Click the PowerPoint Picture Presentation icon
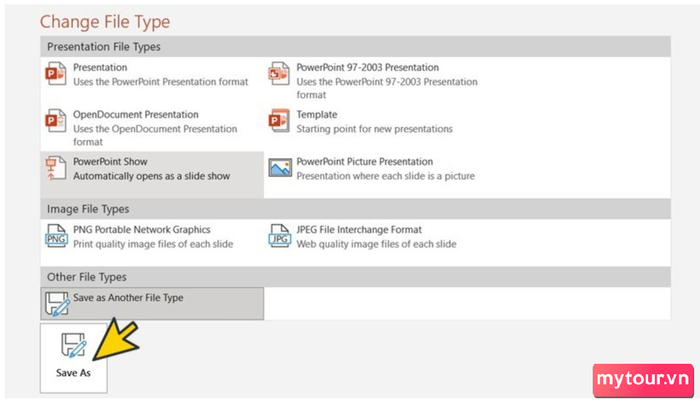This screenshot has height=405, width=700. tap(280, 168)
